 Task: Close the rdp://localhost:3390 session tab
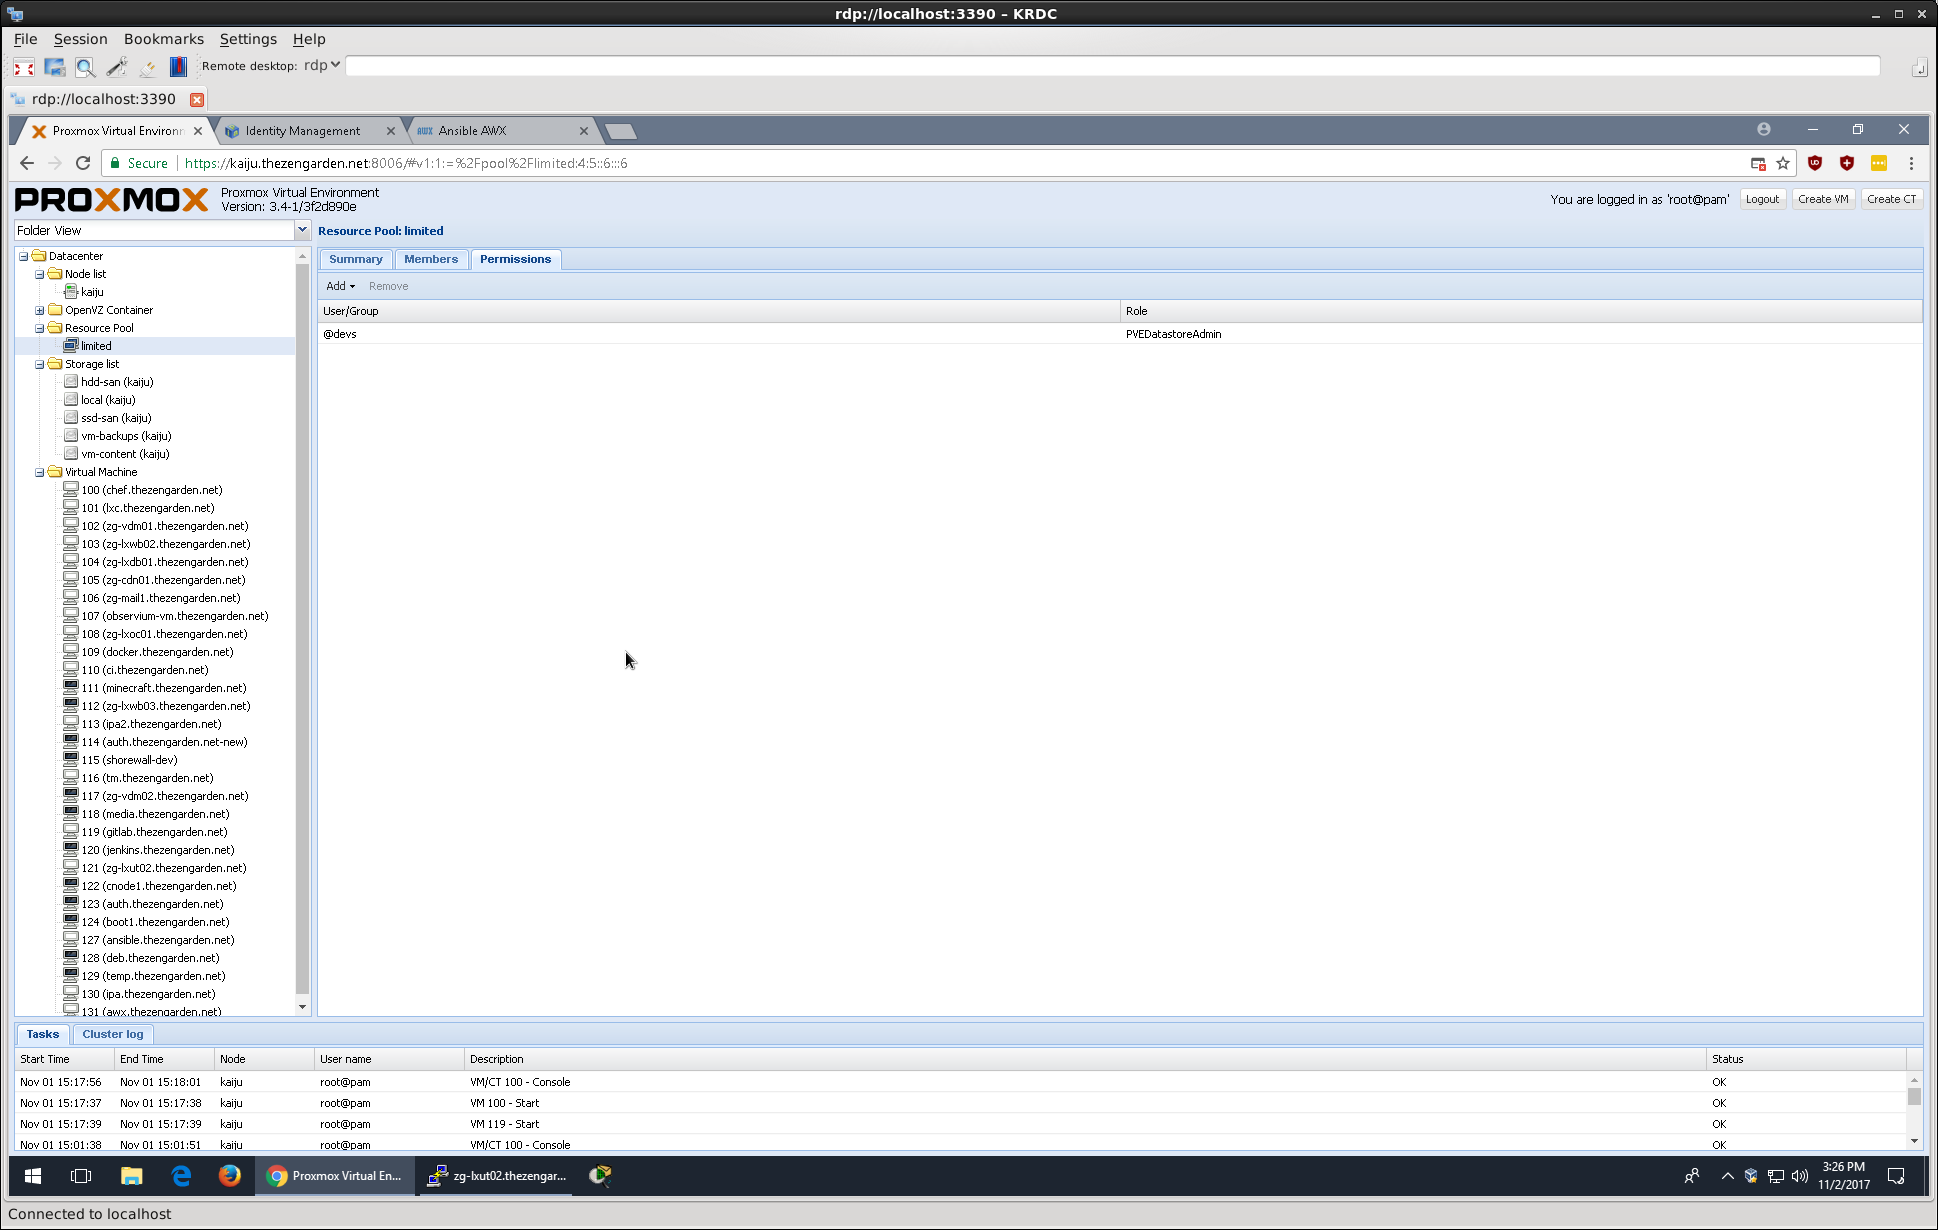point(197,99)
